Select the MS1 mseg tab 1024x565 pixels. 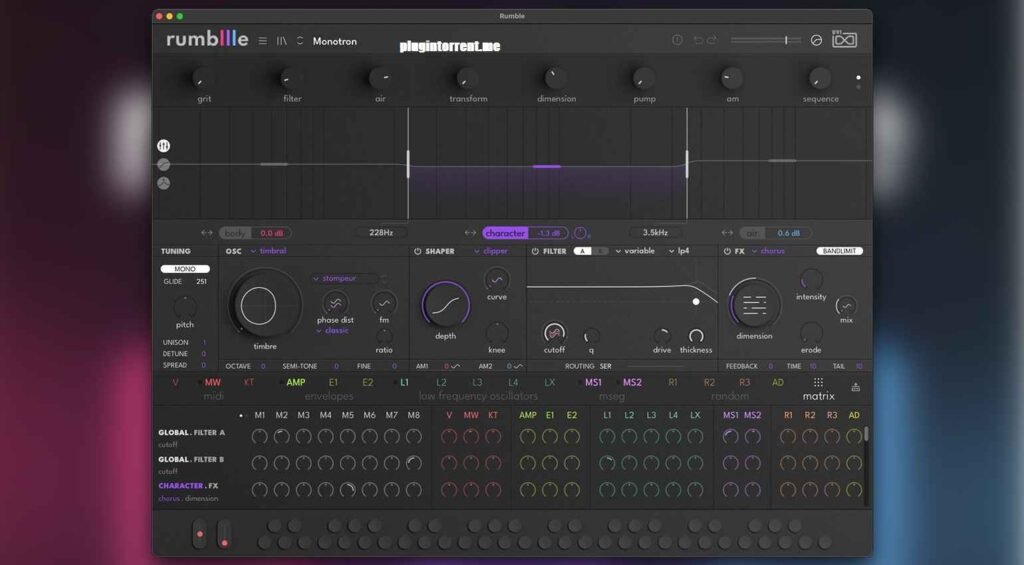pyautogui.click(x=593, y=383)
